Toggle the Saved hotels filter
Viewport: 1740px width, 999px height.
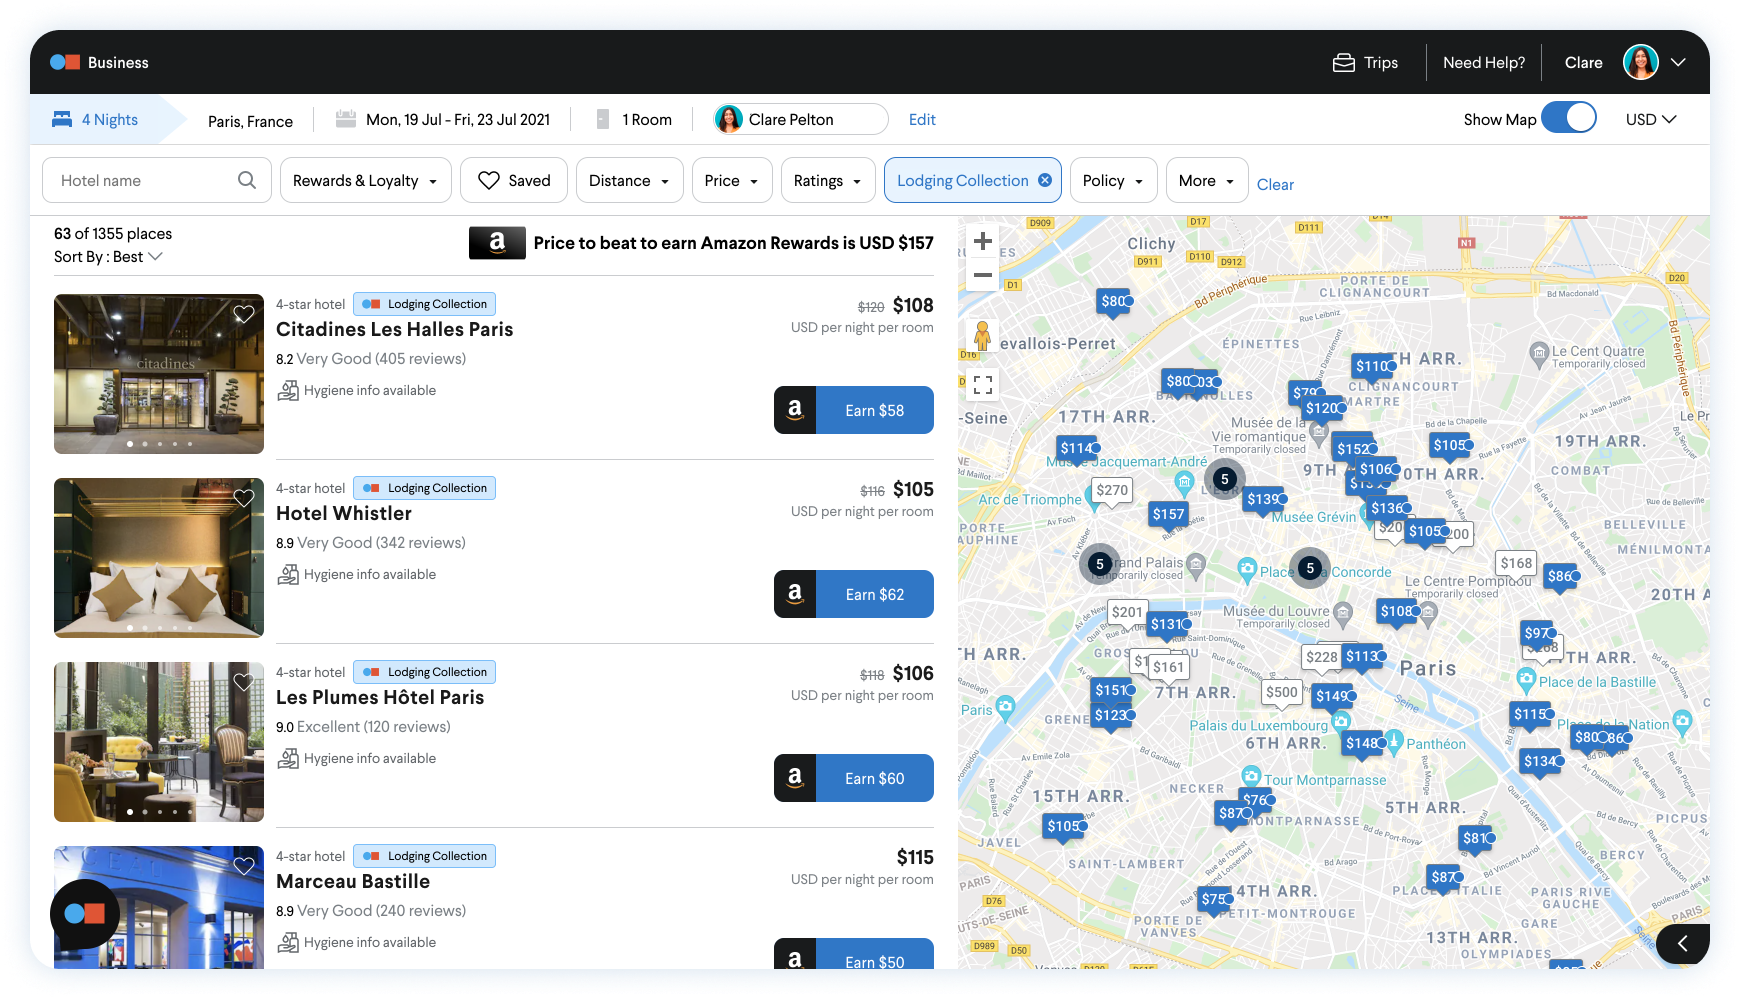pos(515,180)
